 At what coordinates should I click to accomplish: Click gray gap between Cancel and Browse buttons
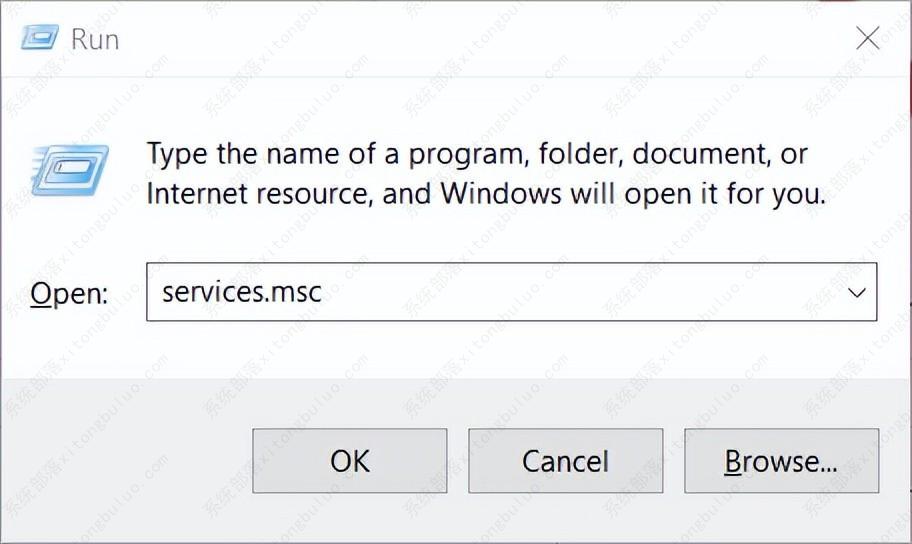(x=674, y=461)
